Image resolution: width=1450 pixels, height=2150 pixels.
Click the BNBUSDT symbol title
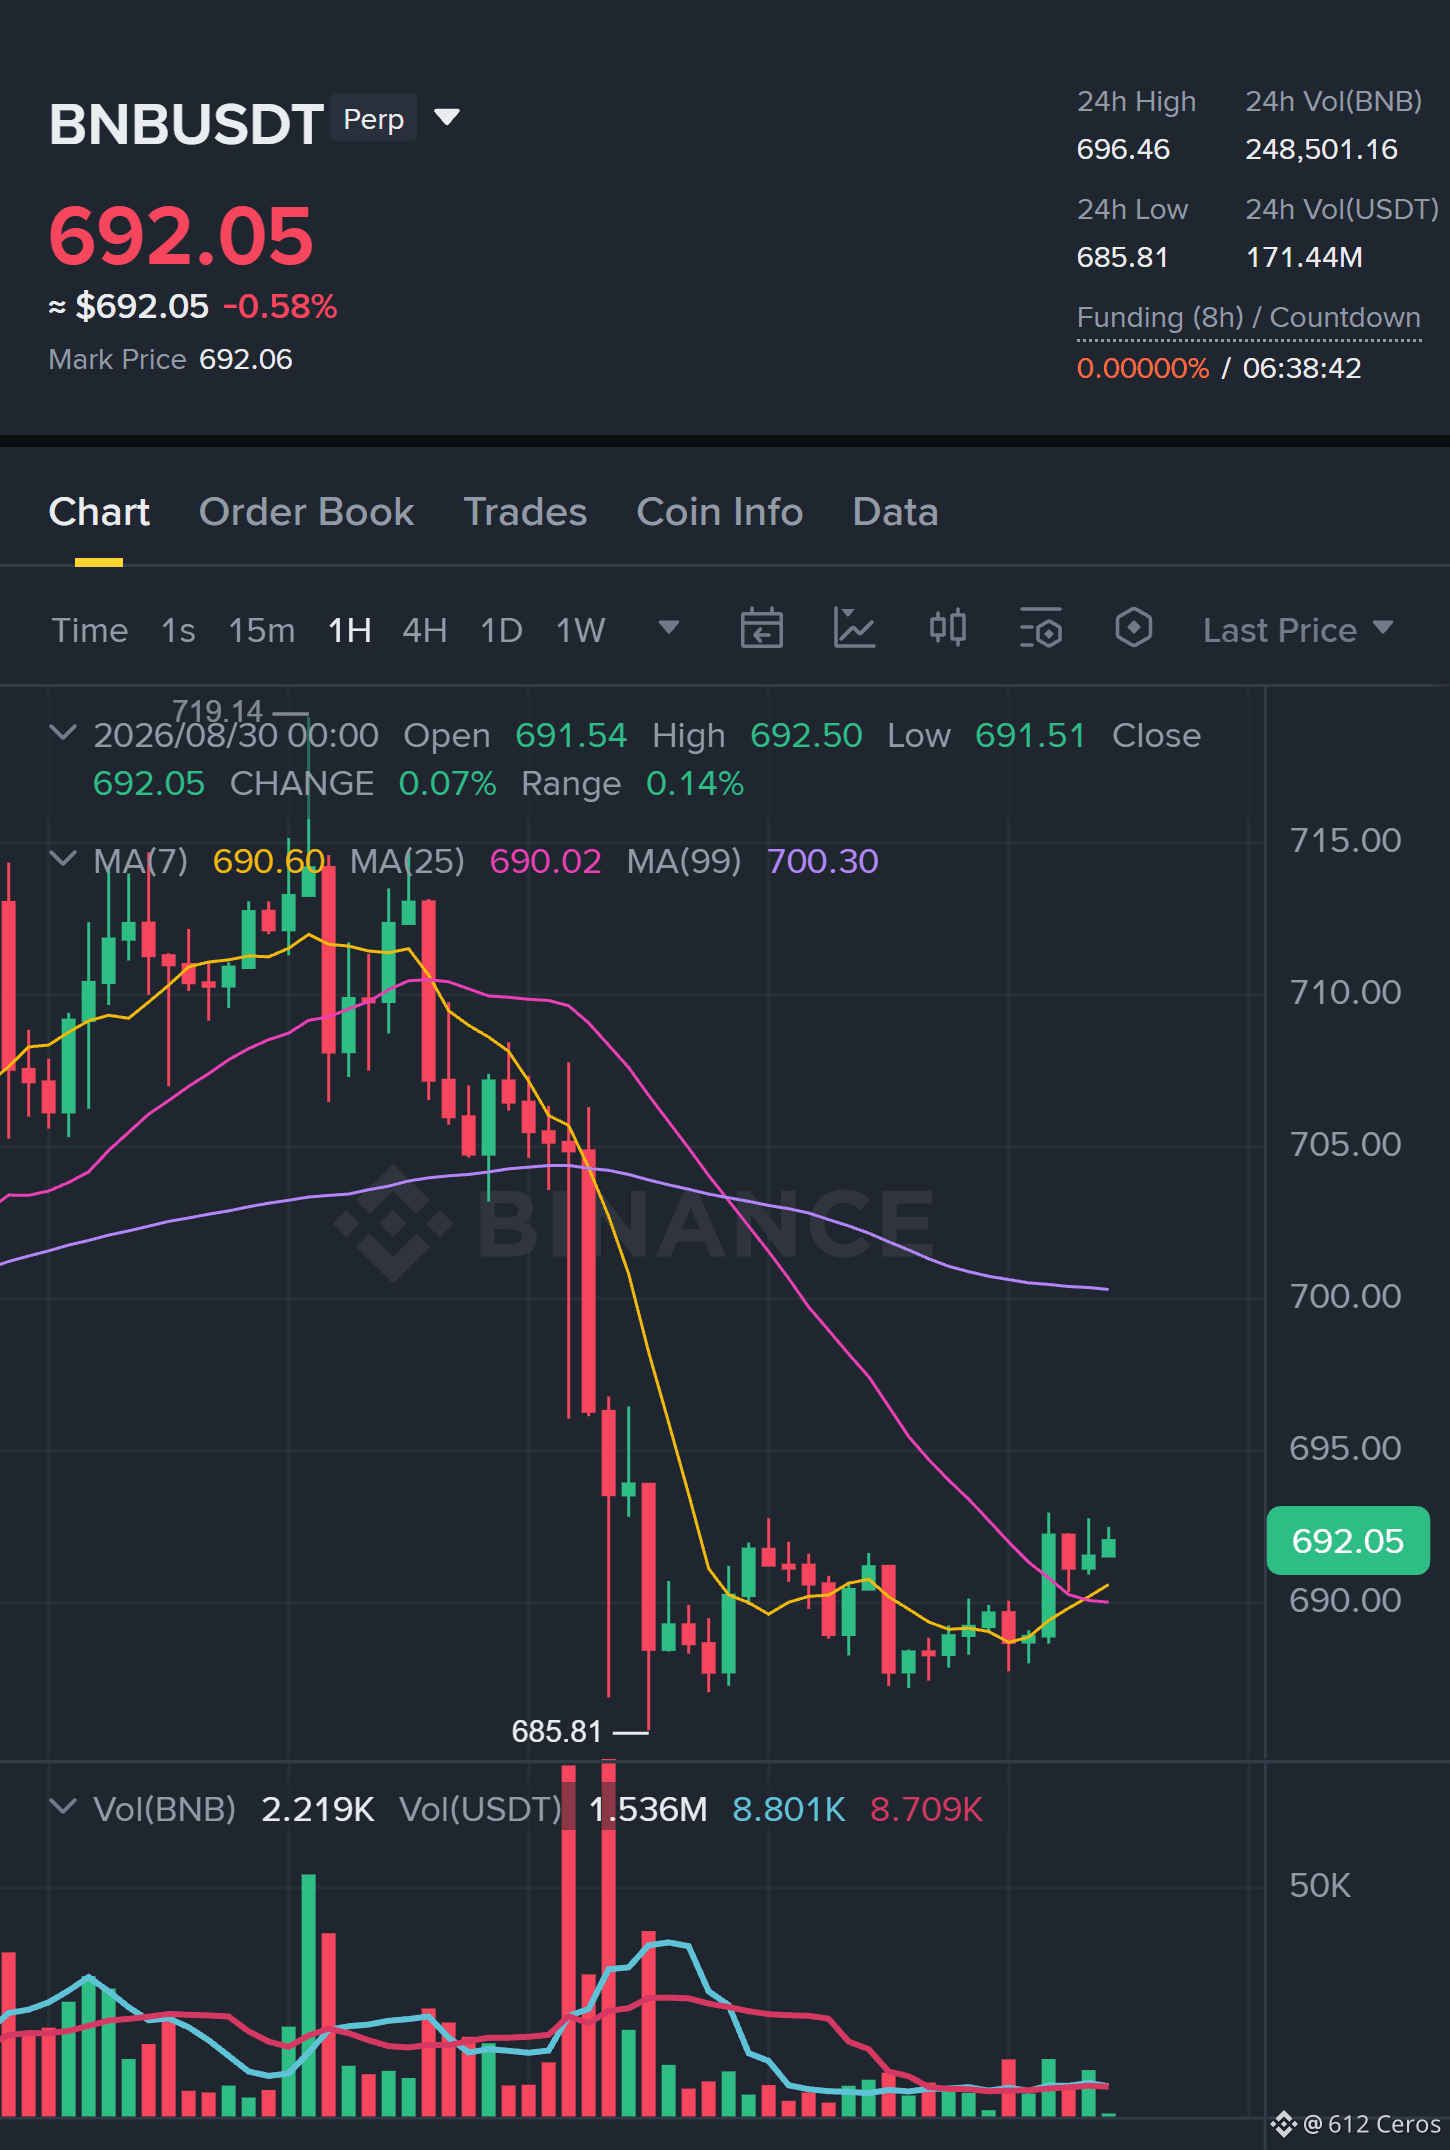(186, 124)
